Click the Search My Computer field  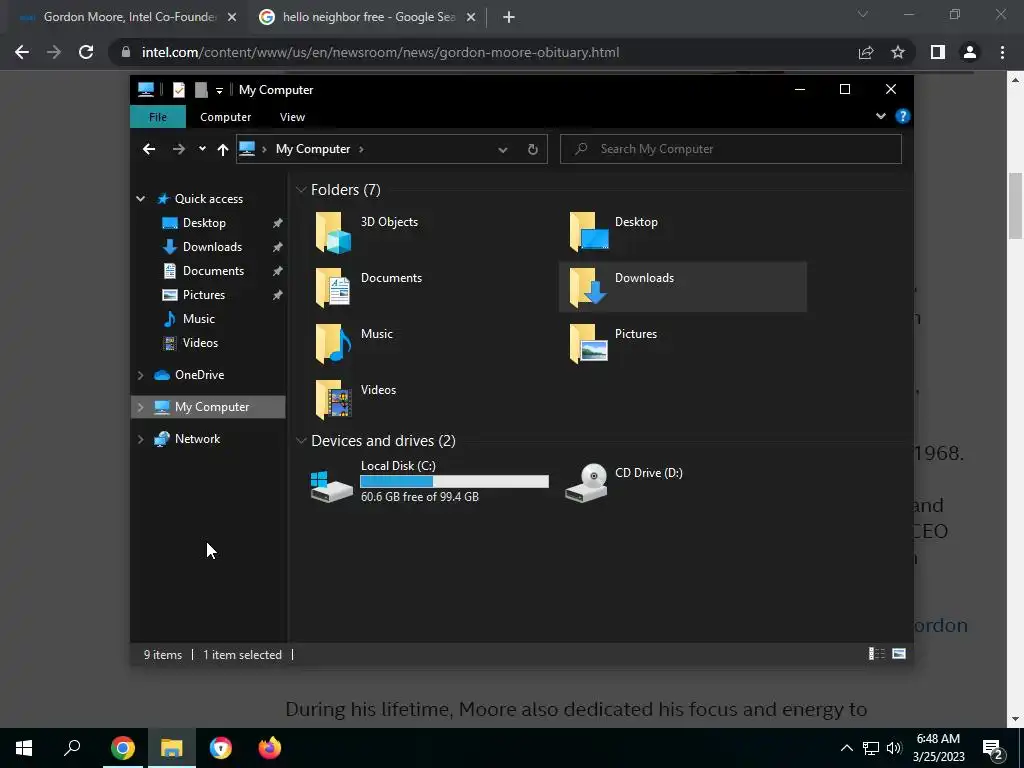pyautogui.click(x=731, y=149)
